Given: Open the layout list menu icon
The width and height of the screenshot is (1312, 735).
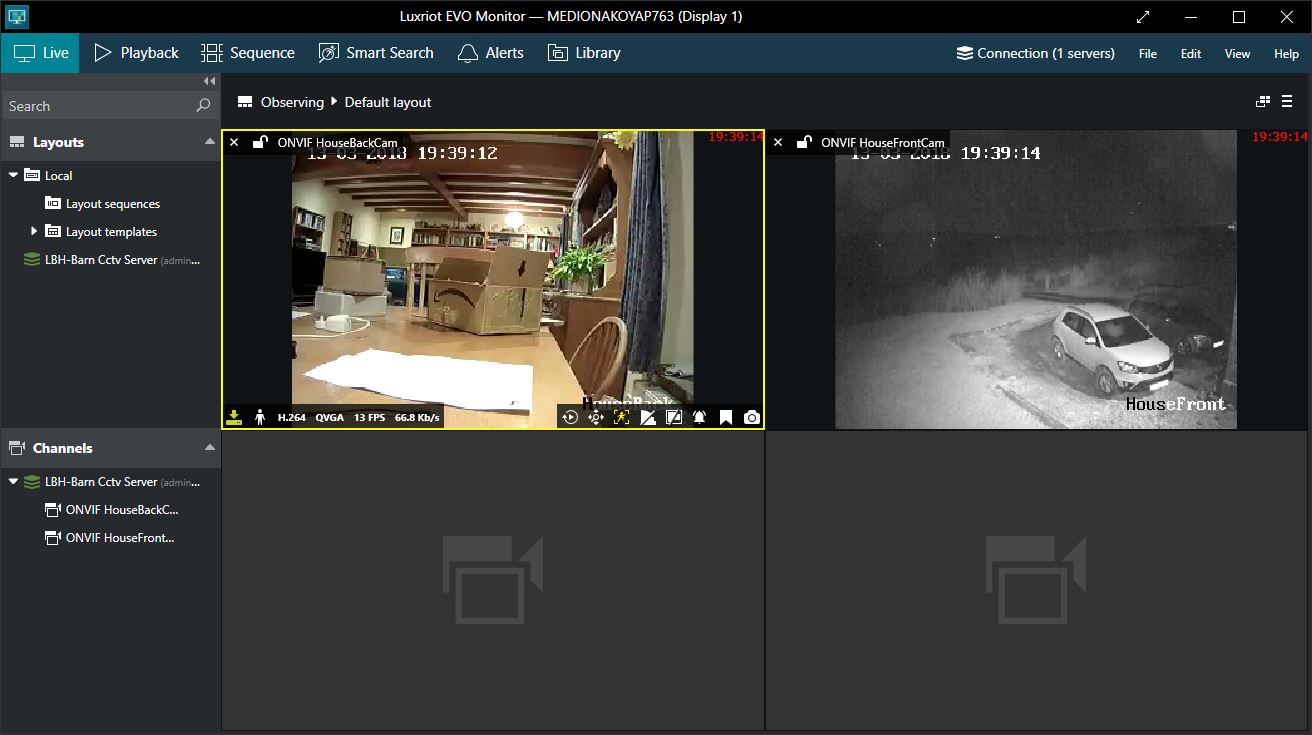Looking at the screenshot, I should click(x=1288, y=101).
